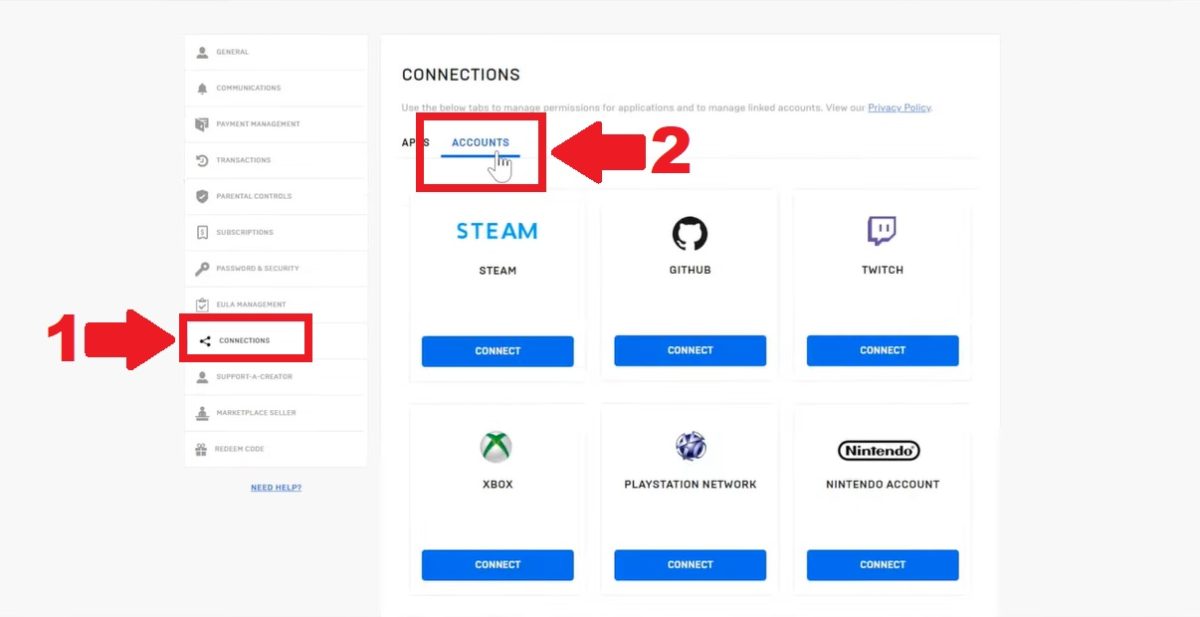Click the Transactions history icon
This screenshot has width=1200, height=617.
tap(202, 160)
